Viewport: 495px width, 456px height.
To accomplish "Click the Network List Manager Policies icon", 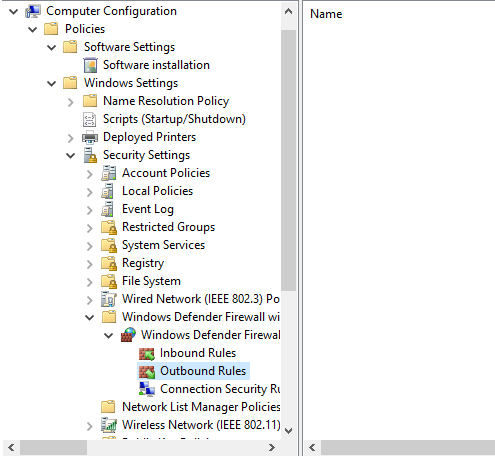I will coord(108,407).
